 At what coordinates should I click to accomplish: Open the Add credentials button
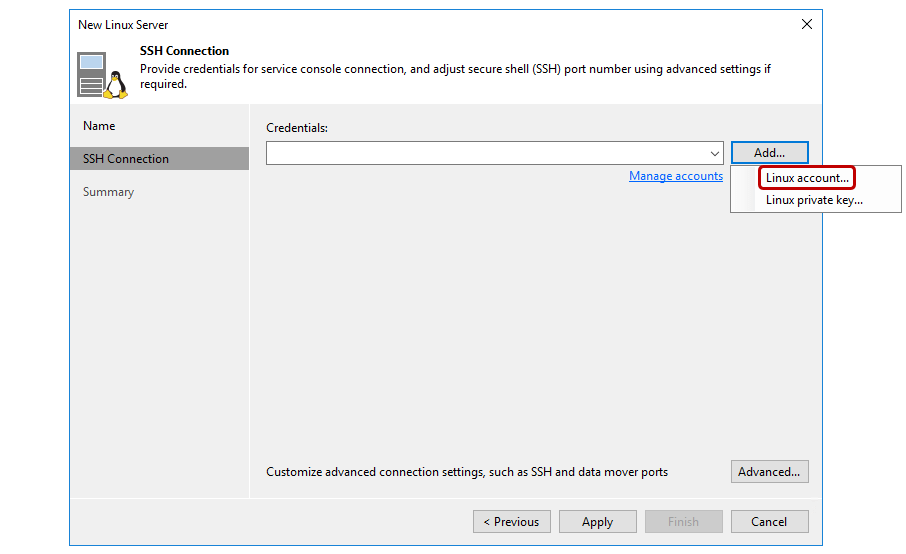pos(769,153)
